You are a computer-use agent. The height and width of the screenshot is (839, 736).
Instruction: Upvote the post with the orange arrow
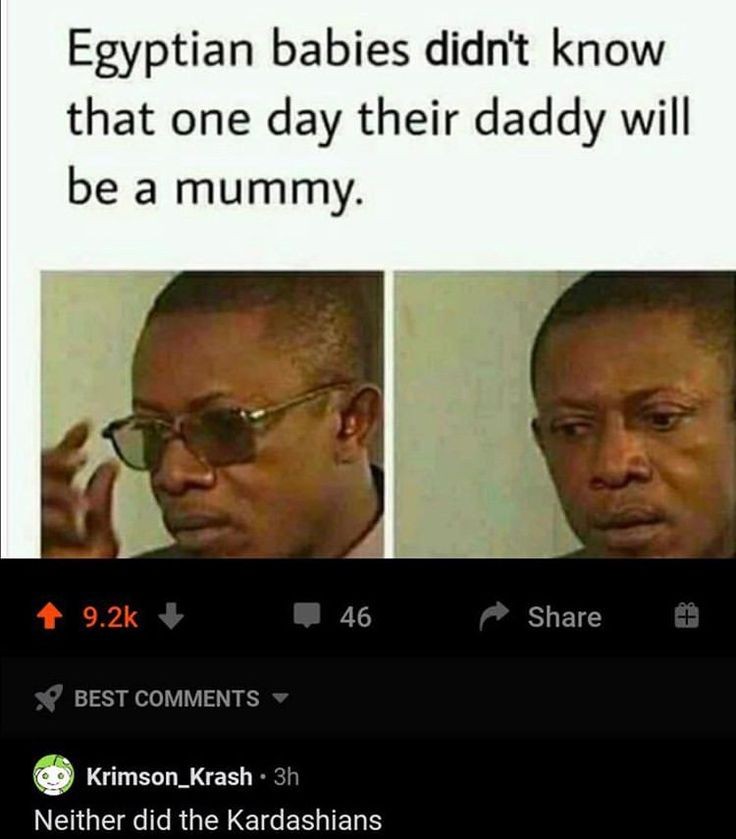49,616
